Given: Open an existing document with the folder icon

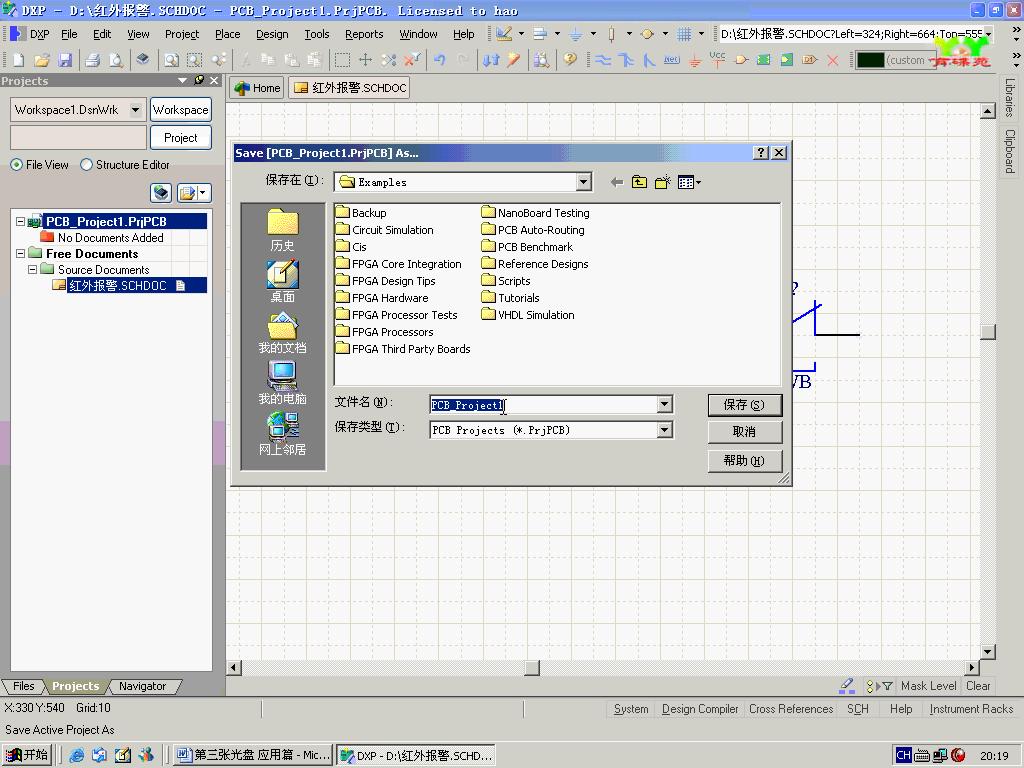Looking at the screenshot, I should coord(42,60).
